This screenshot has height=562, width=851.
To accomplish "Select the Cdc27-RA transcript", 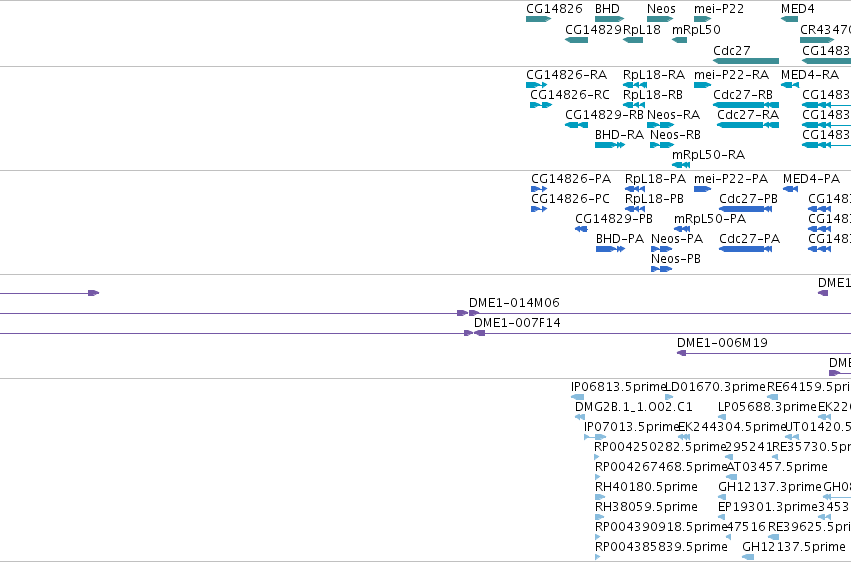I will (x=748, y=125).
